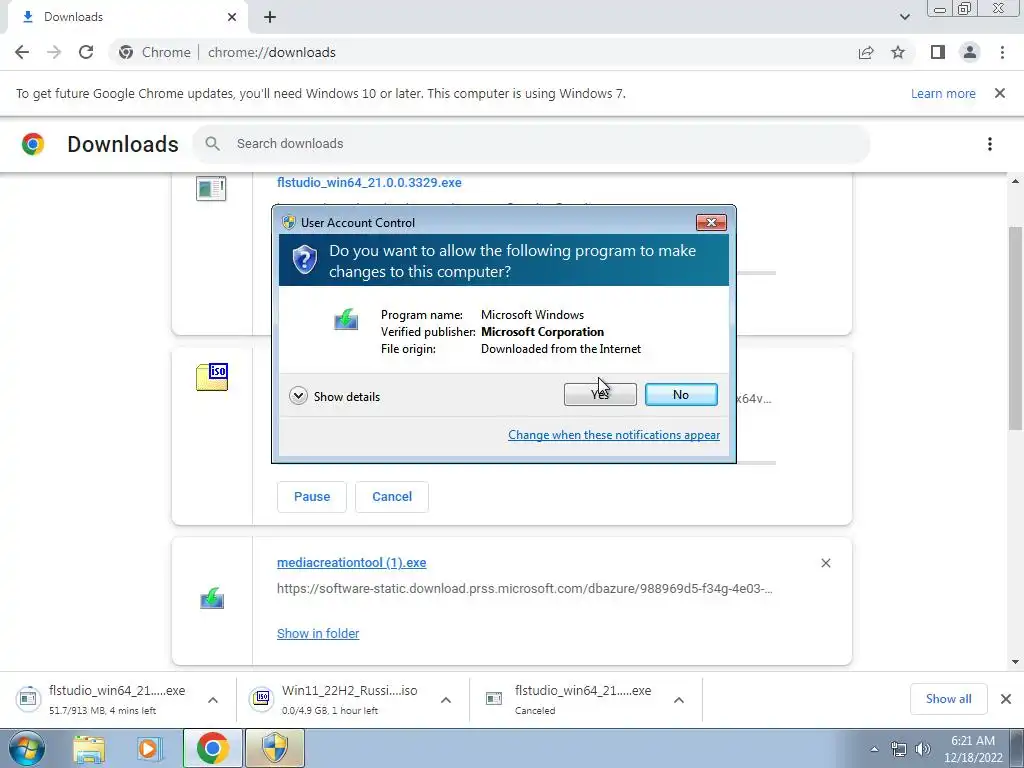This screenshot has height=768, width=1024.
Task: Dismiss the Windows 10 update notice
Action: click(999, 93)
